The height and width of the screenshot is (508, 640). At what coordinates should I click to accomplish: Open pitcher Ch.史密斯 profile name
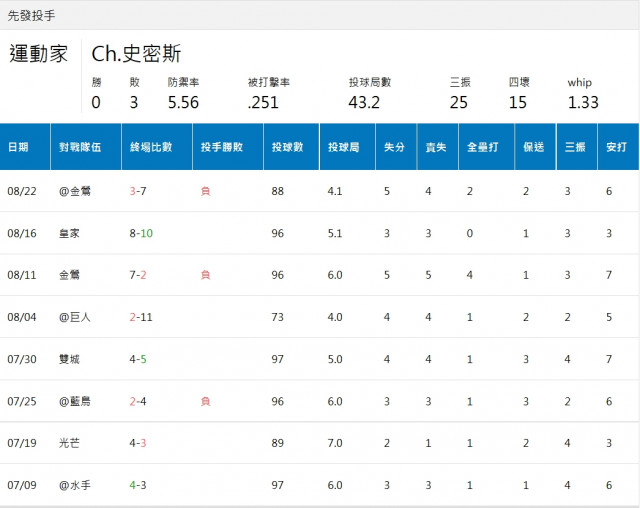[x=137, y=54]
